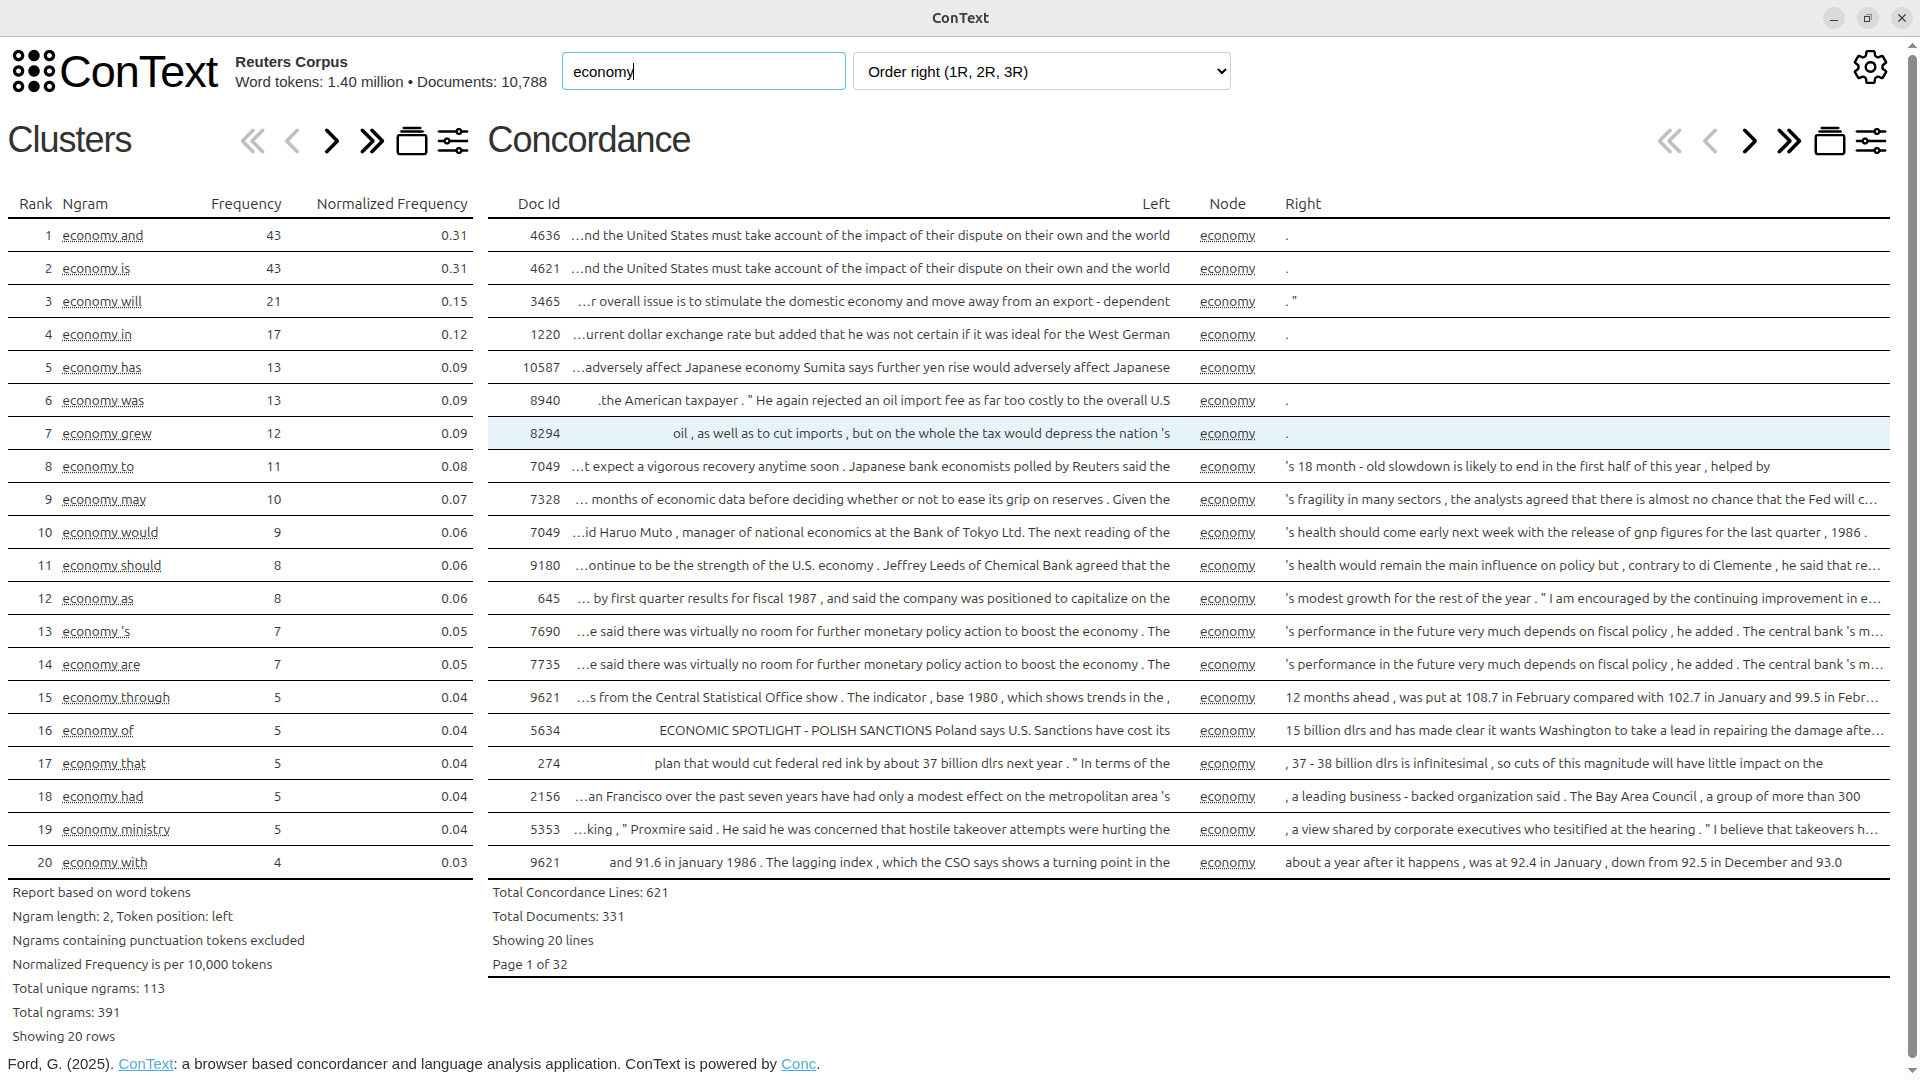The height and width of the screenshot is (1080, 1920).
Task: Advance to next page of Clusters results
Action: pos(331,141)
